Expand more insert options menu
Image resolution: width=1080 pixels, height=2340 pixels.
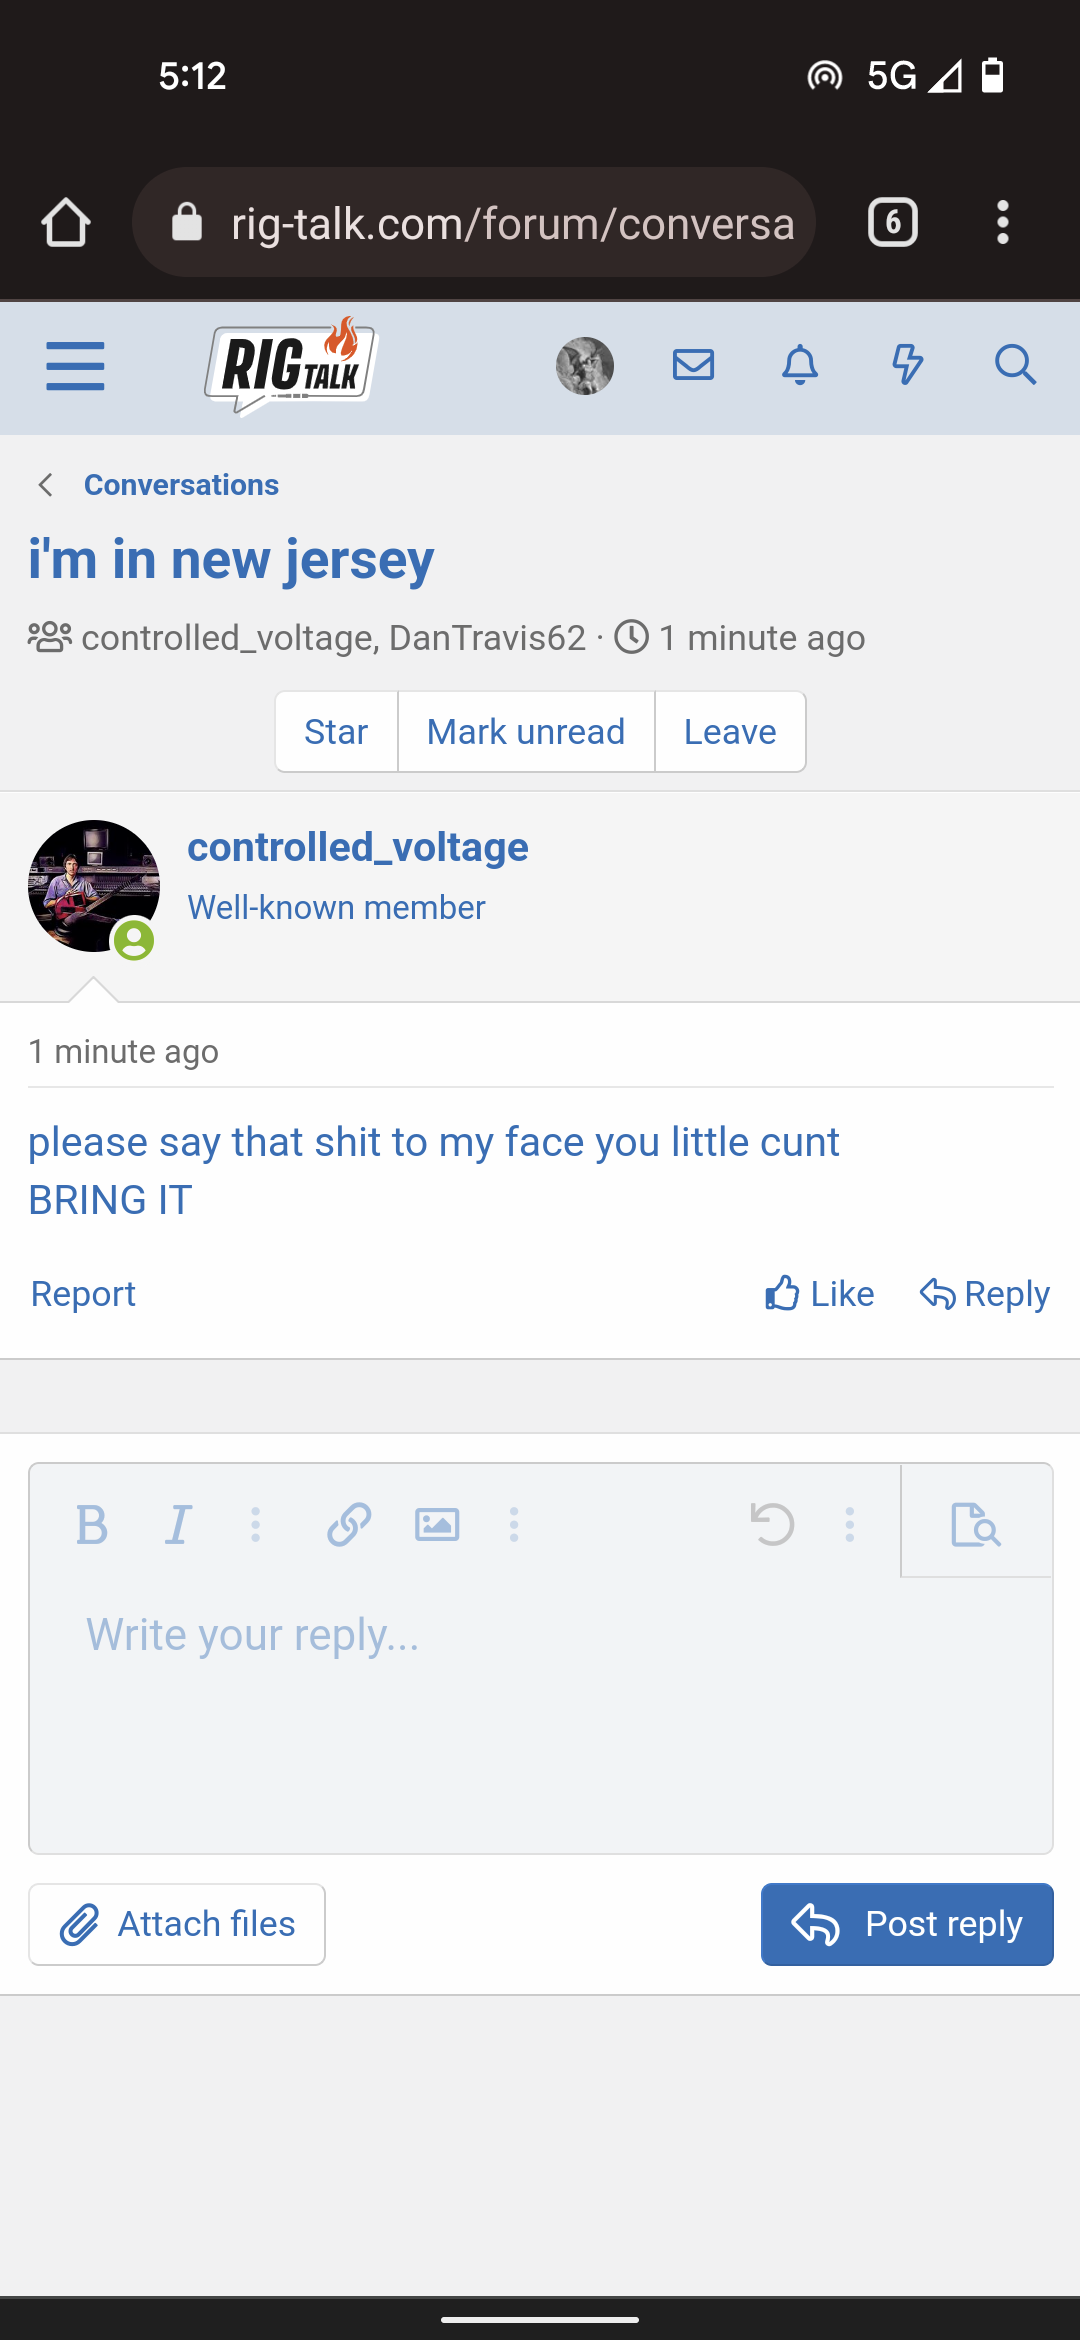click(514, 1525)
